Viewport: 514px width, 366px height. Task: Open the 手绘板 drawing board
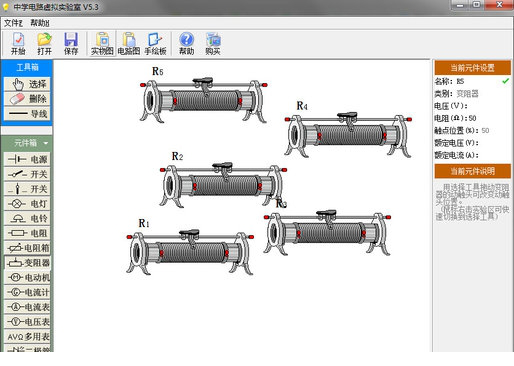pyautogui.click(x=155, y=44)
